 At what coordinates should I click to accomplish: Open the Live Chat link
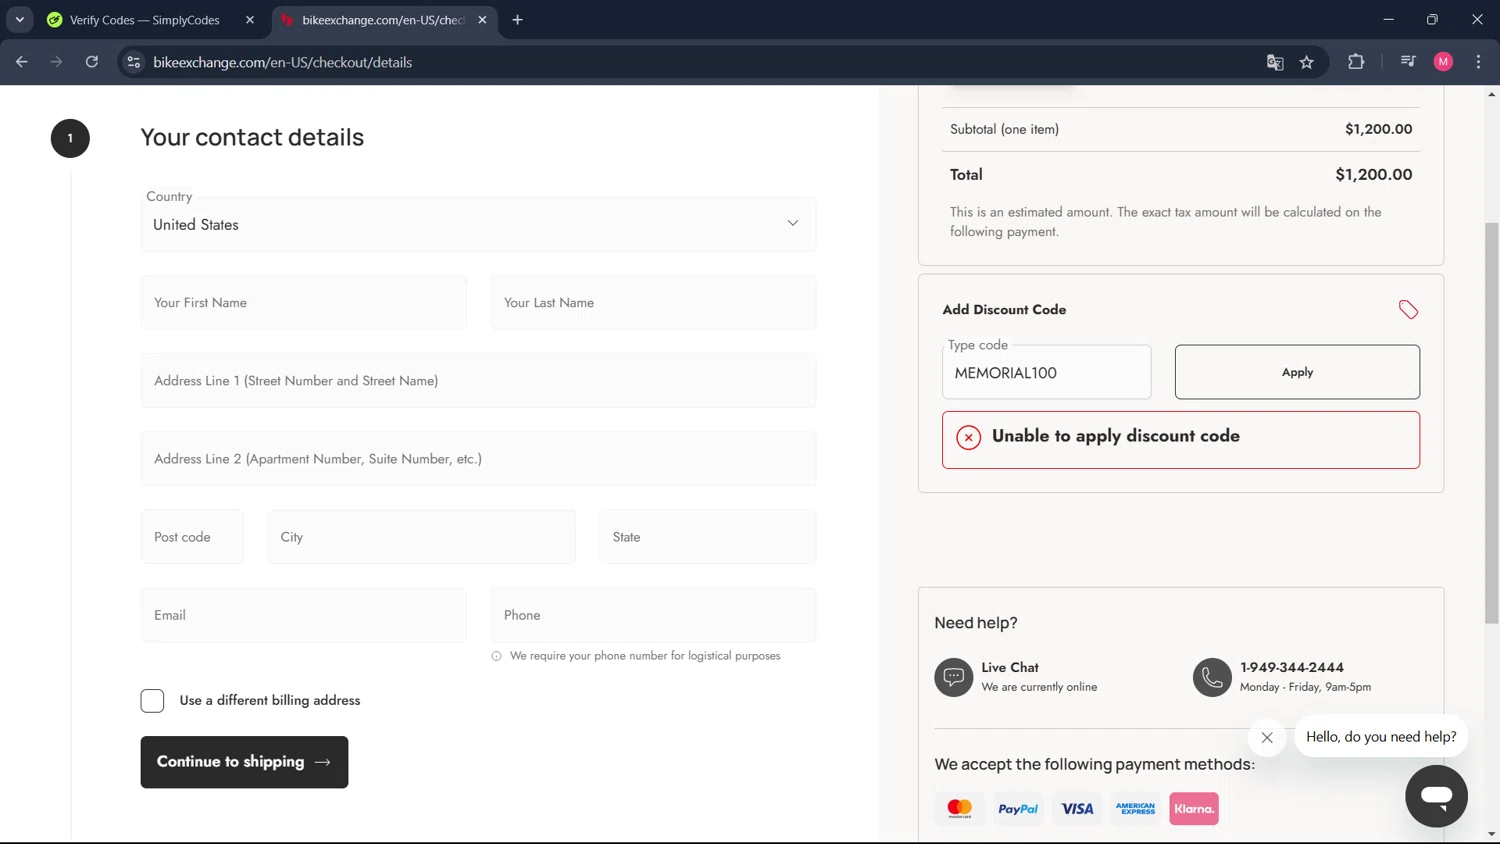pos(1009,667)
